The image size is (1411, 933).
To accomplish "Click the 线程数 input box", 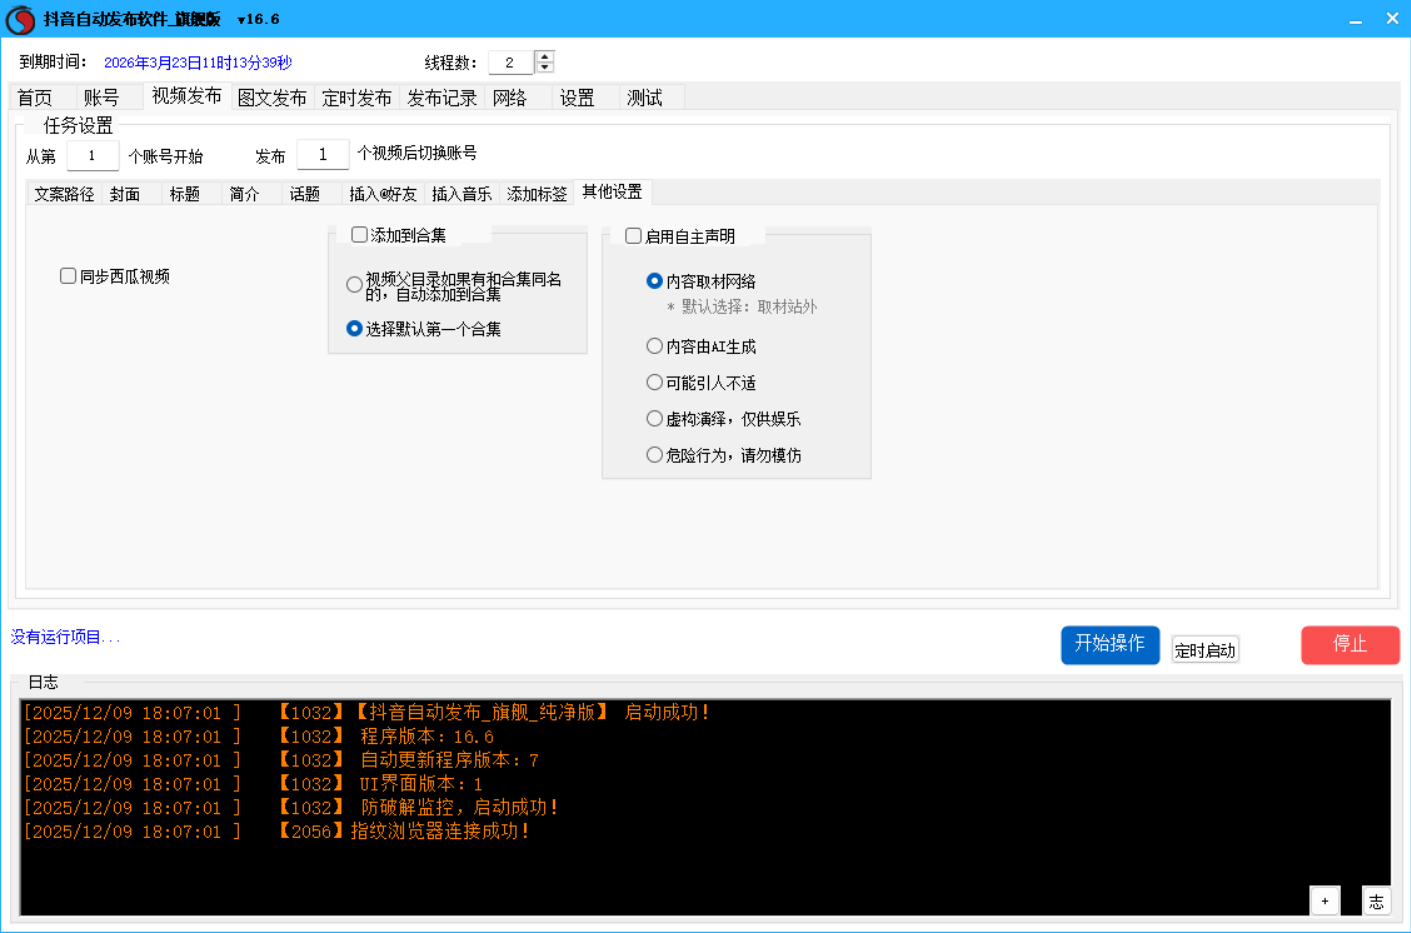I will [x=510, y=63].
